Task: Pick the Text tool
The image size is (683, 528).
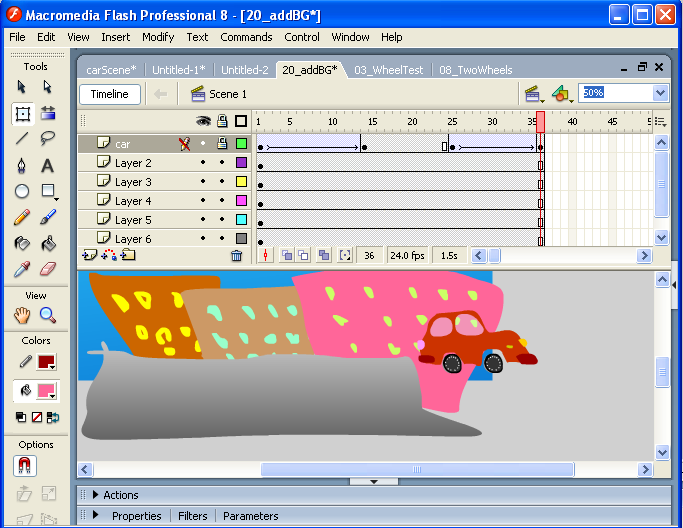Action: (47, 165)
